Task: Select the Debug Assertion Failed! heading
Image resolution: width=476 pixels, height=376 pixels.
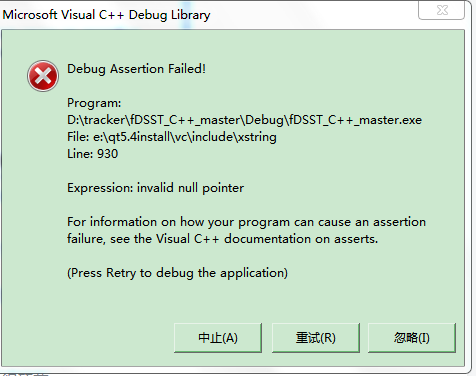Action: coord(136,69)
